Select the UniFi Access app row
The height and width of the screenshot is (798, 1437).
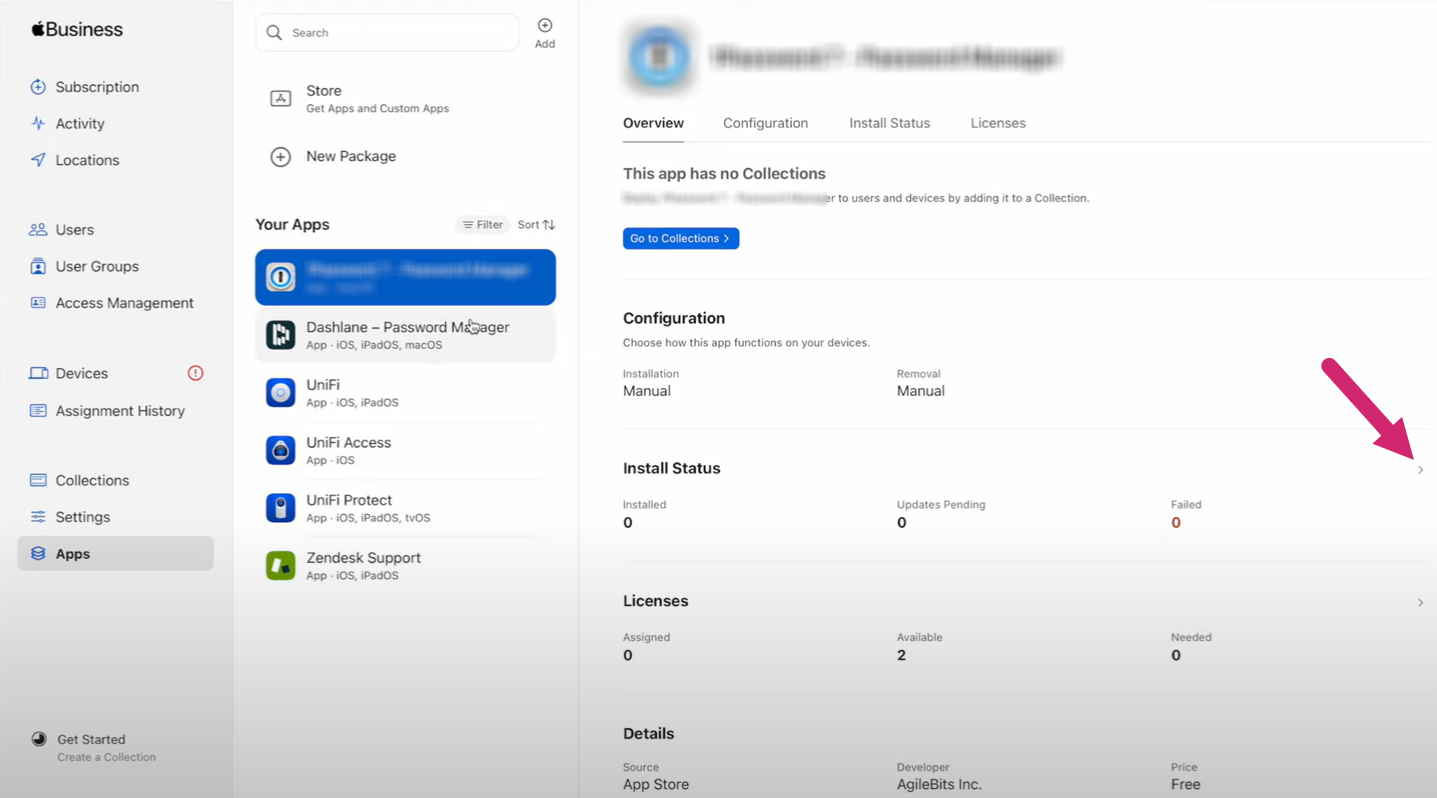[406, 450]
